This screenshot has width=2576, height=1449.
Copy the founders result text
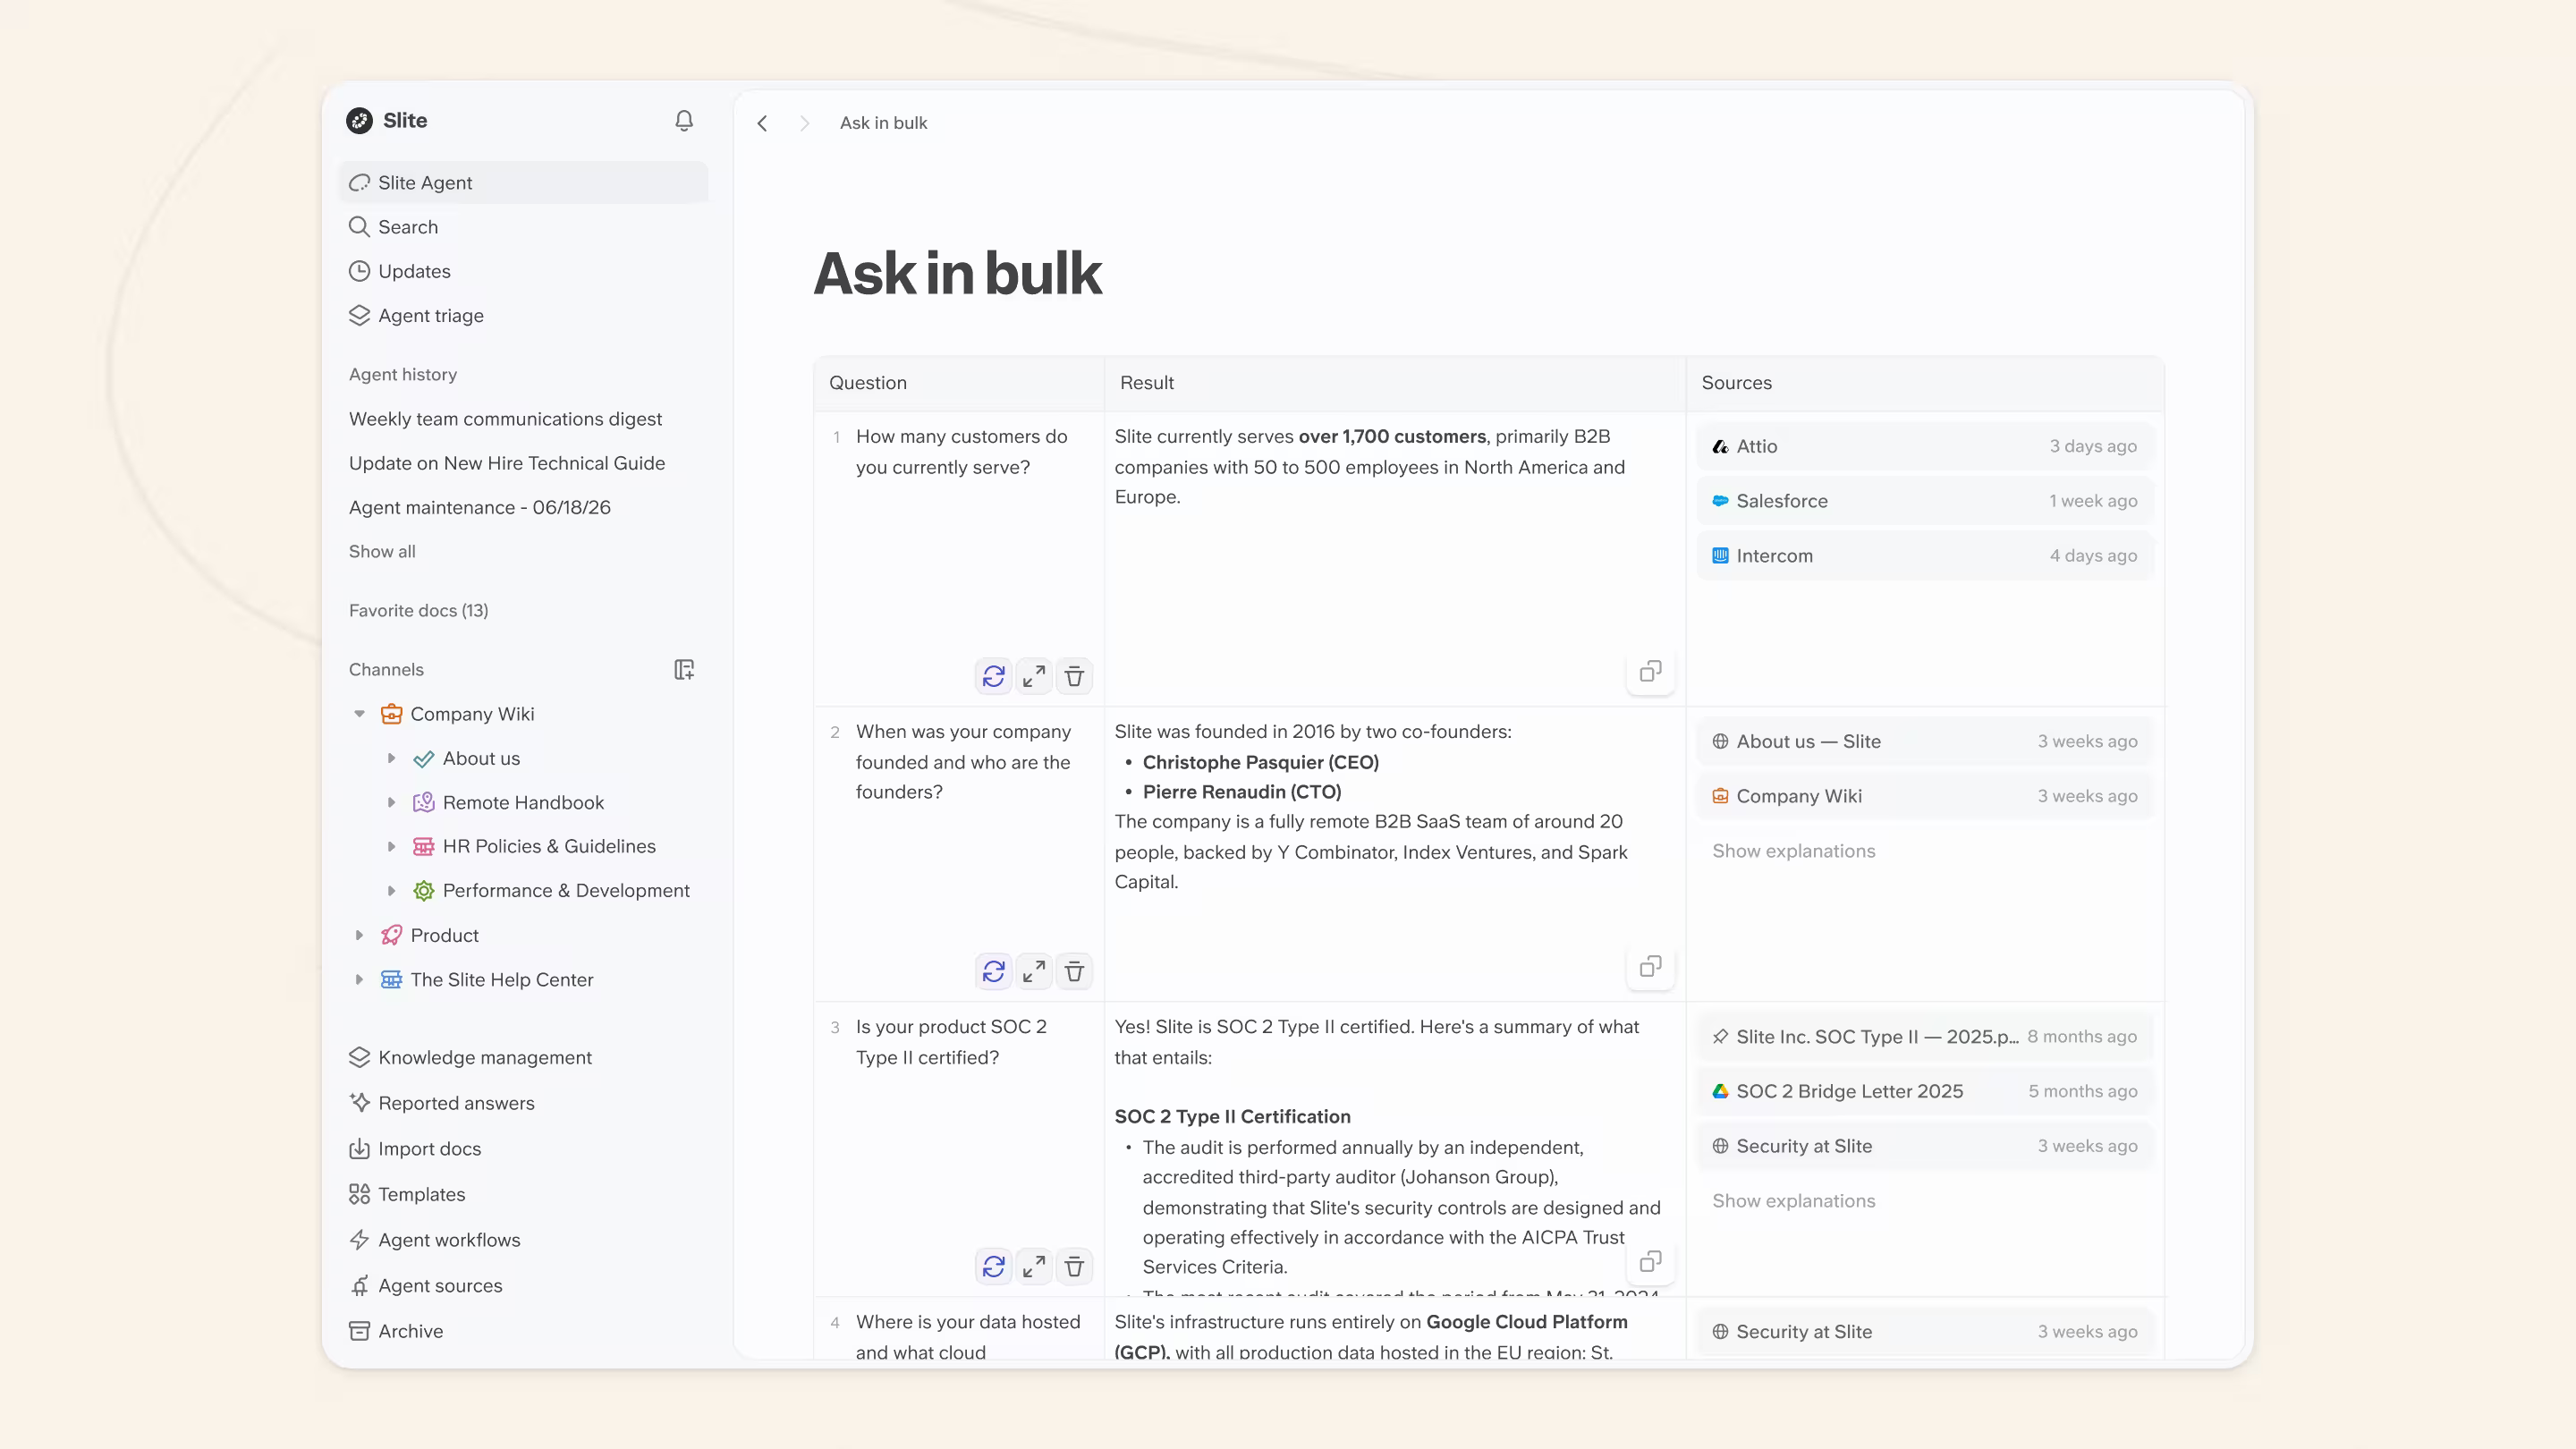click(1650, 966)
